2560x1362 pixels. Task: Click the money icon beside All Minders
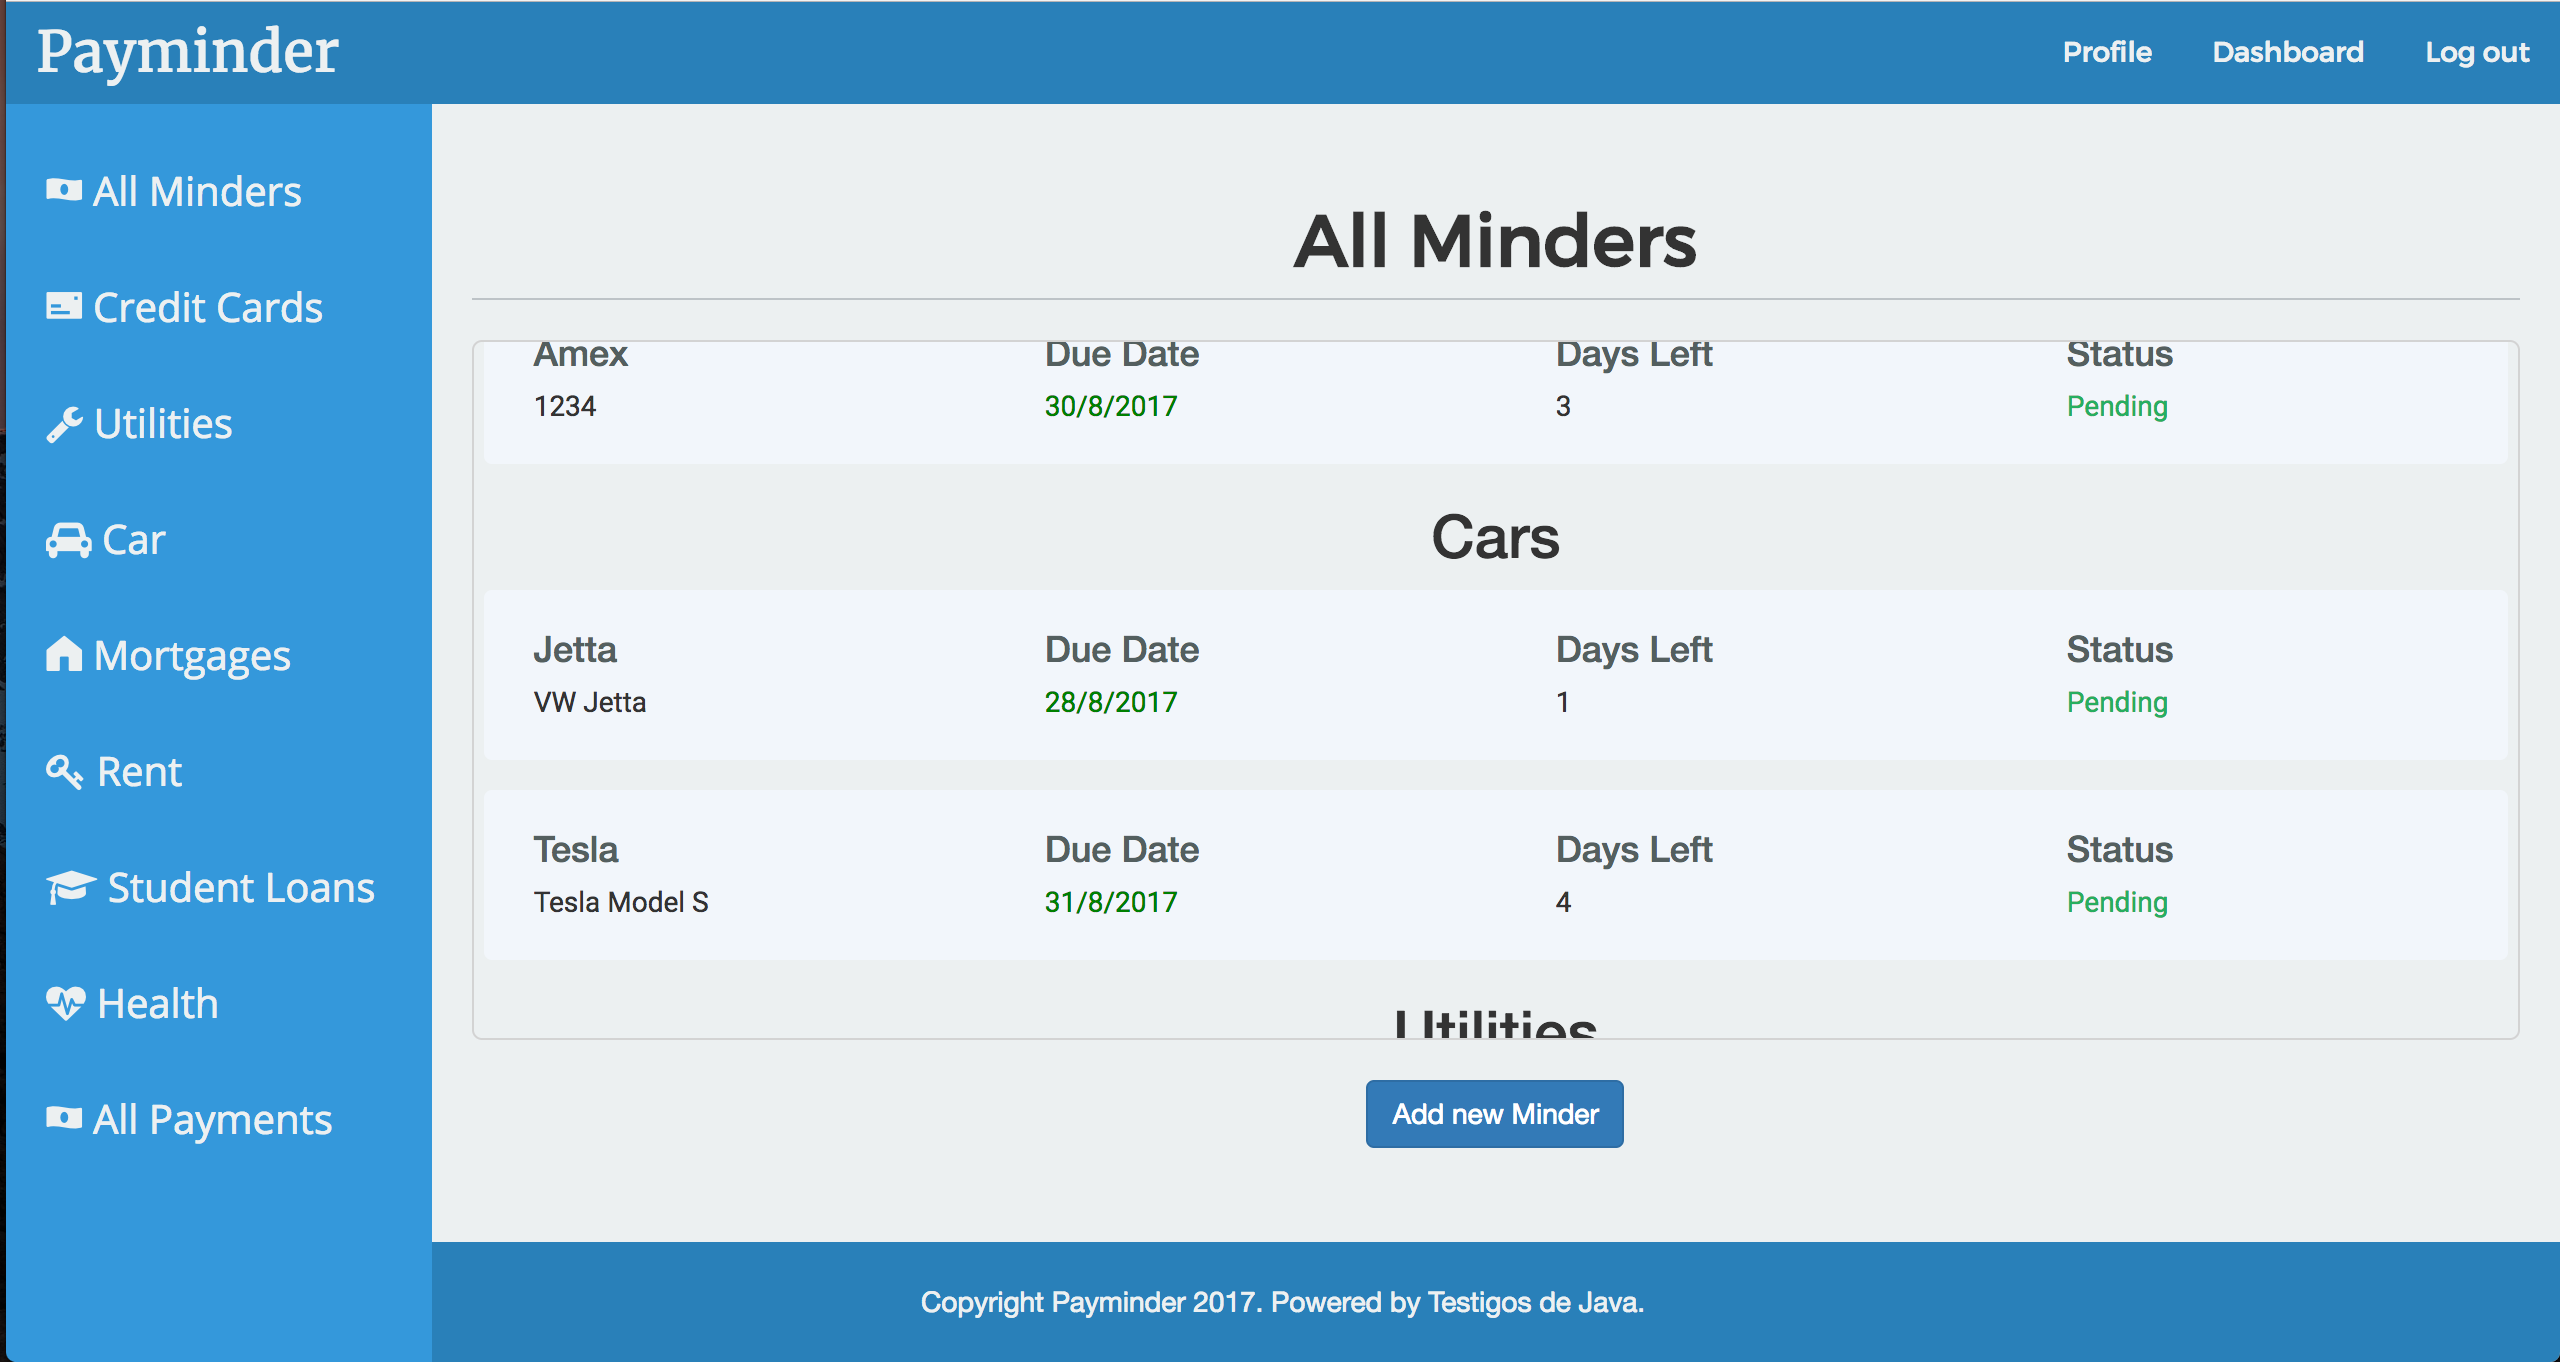(x=64, y=190)
